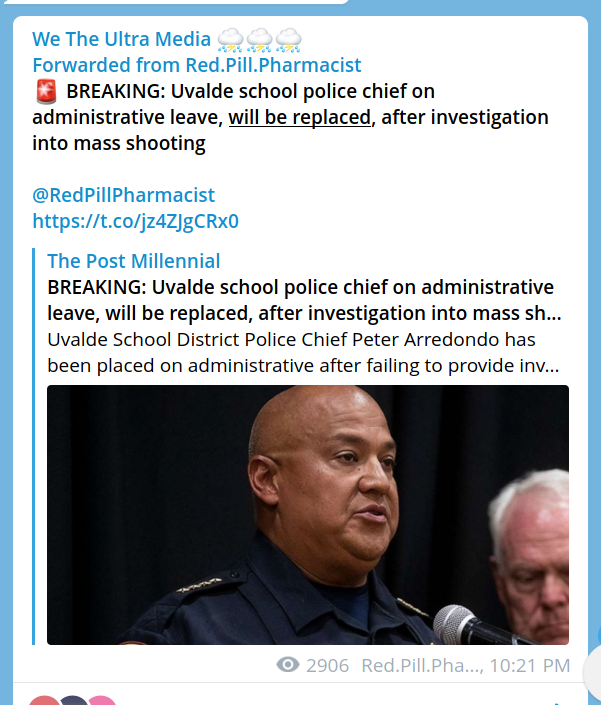Viewport: 601px width, 705px height.
Task: Click the Red.Pill.Pha... signature
Action: (419, 665)
